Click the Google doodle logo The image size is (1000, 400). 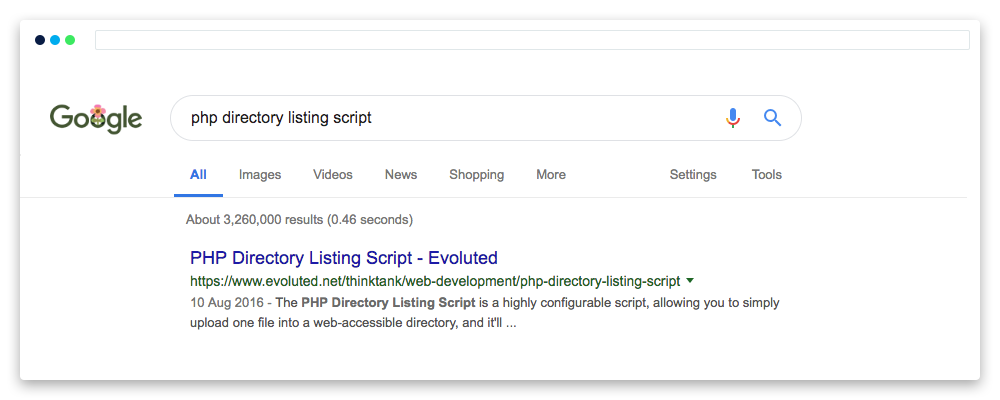coord(96,119)
